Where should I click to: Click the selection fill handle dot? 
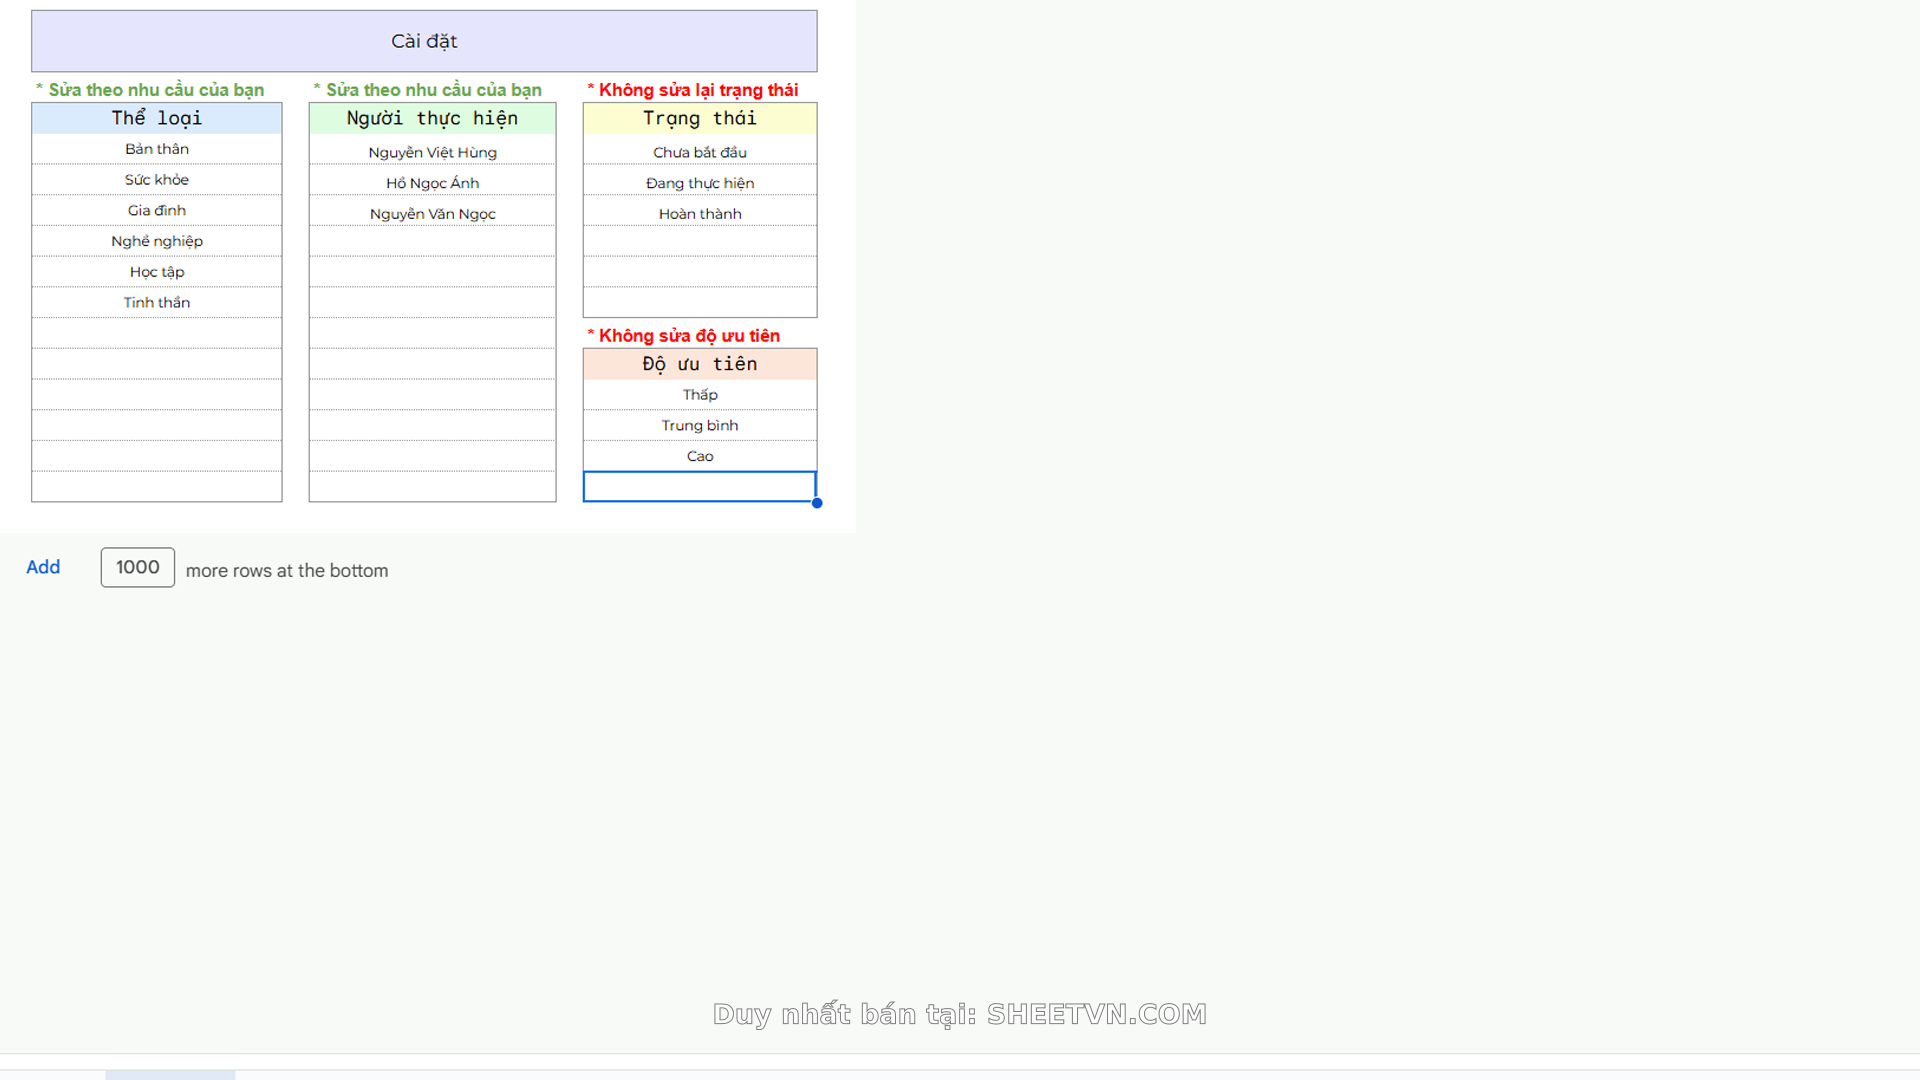[817, 503]
